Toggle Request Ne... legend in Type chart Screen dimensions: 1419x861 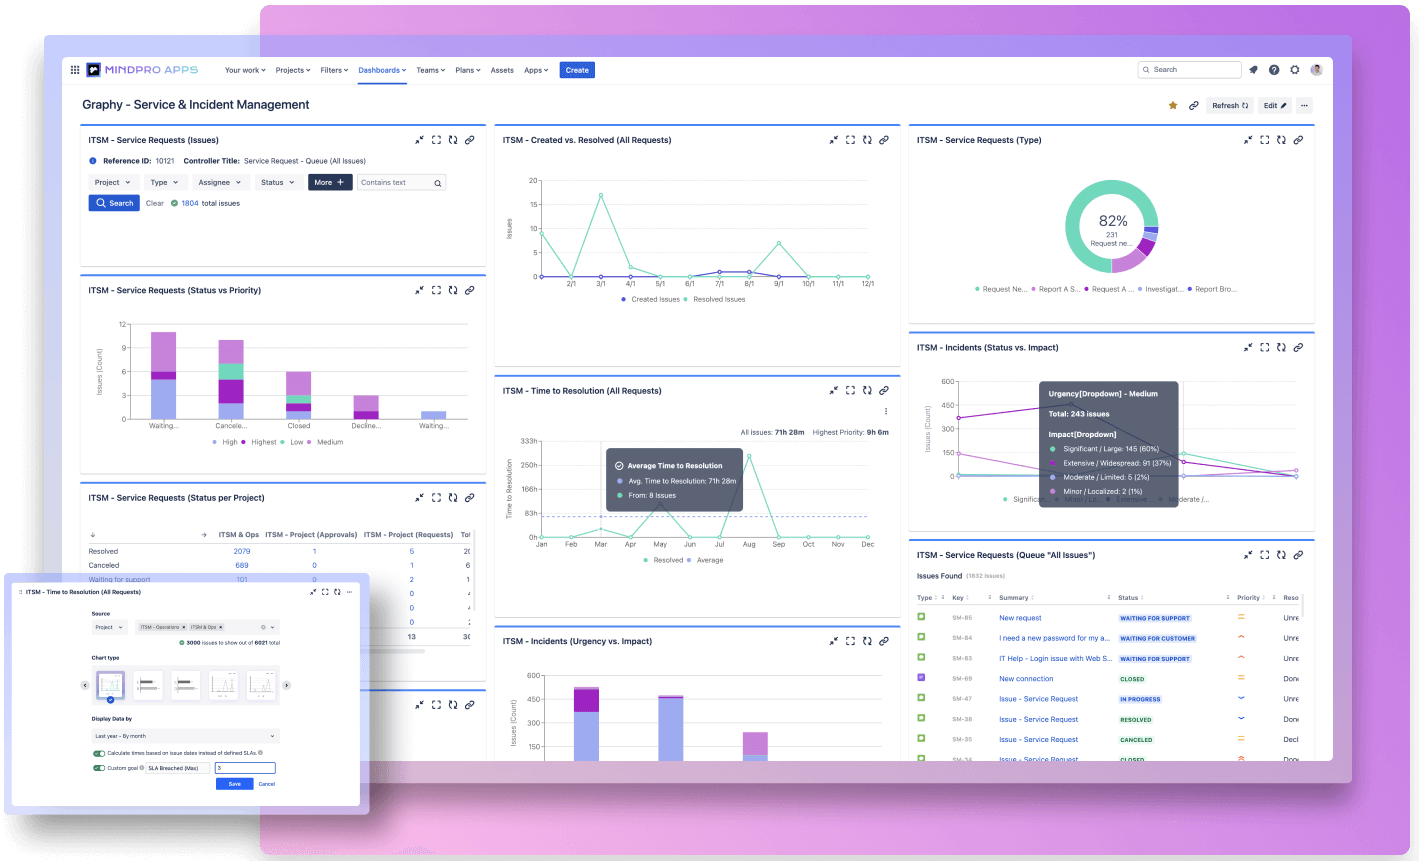click(x=1001, y=289)
